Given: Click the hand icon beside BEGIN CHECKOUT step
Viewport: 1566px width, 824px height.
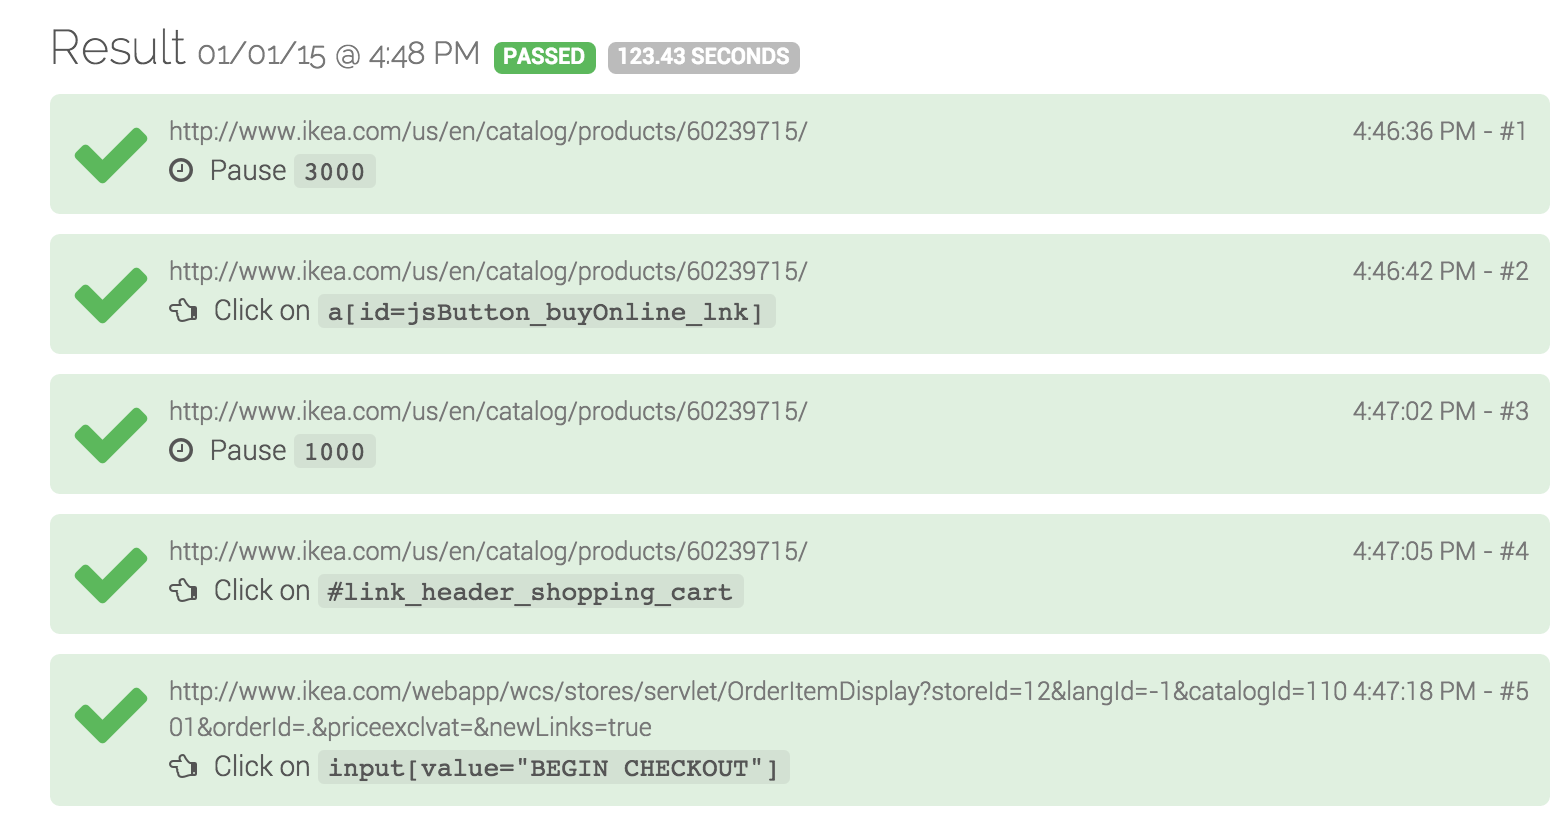Looking at the screenshot, I should [x=183, y=767].
